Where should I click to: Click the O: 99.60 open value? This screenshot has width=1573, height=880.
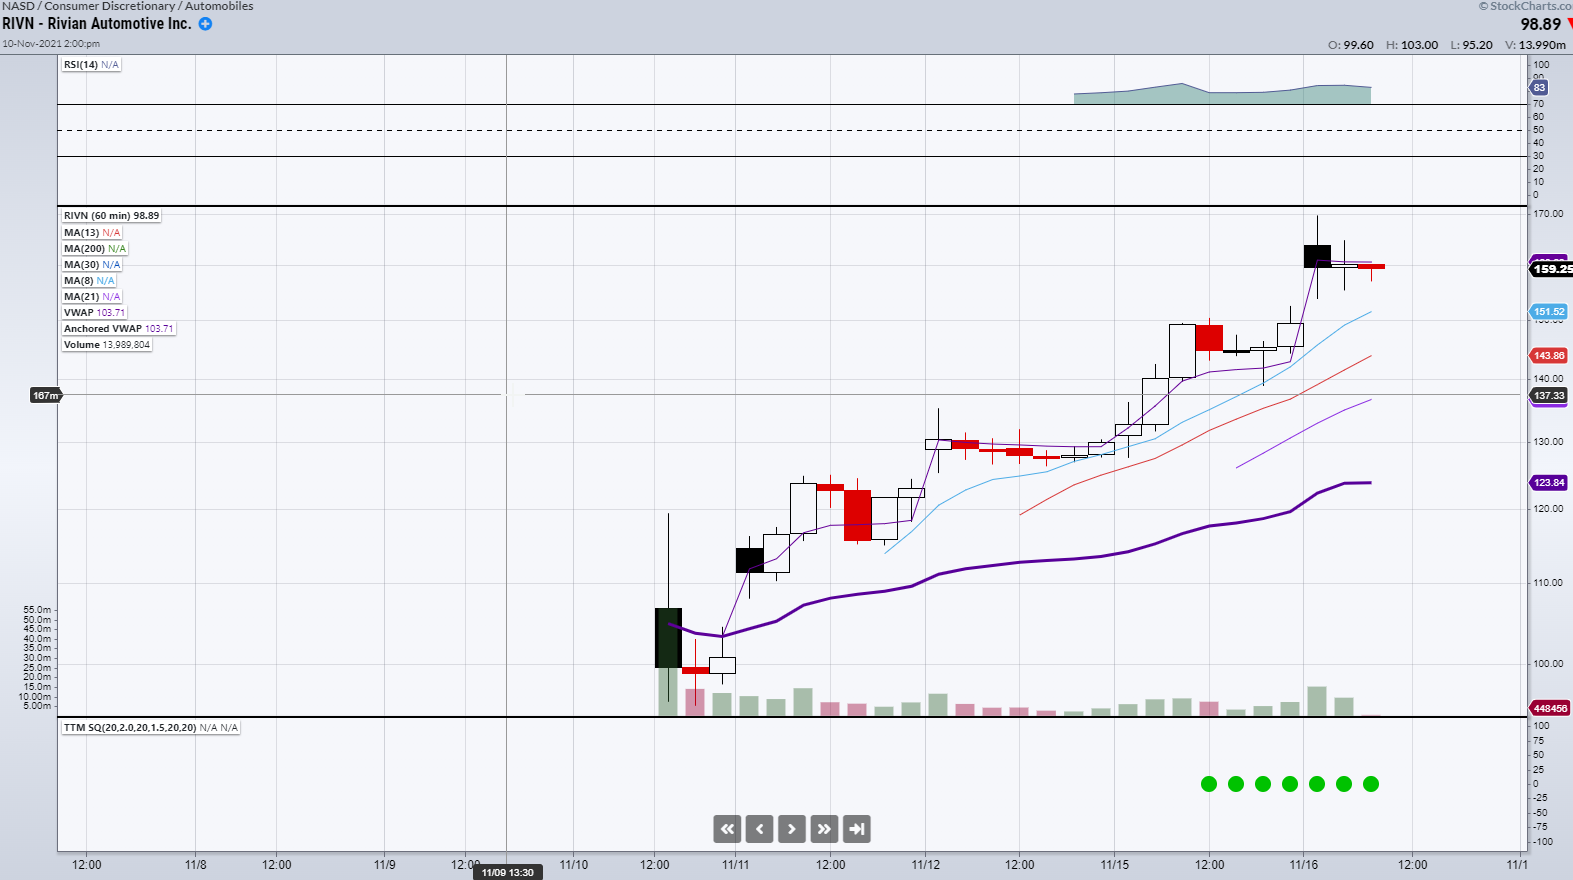pyautogui.click(x=1351, y=45)
